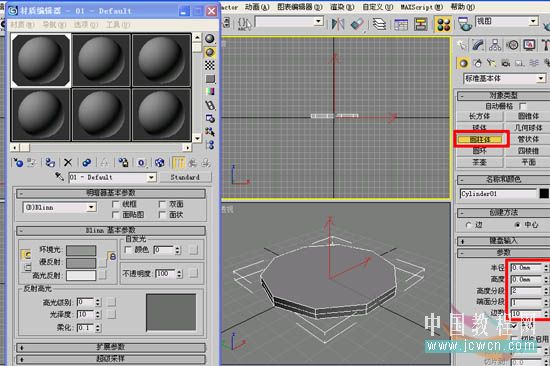This screenshot has height=366, width=550.
Task: Switch to the Modify panel icon
Action: [478, 45]
